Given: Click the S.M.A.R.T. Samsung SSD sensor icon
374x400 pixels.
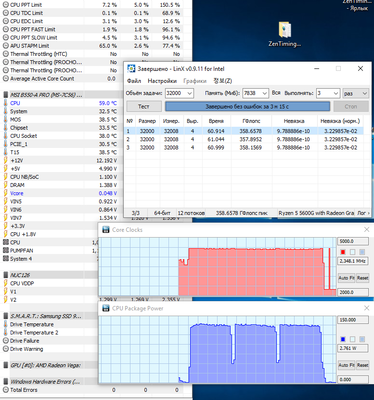Looking at the screenshot, I should pyautogui.click(x=5, y=316).
